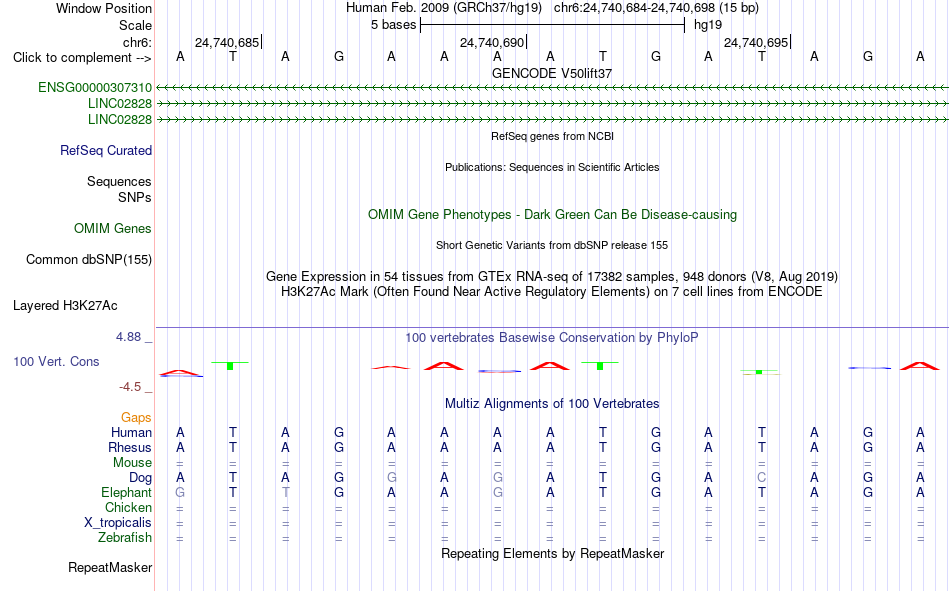The image size is (950, 591).
Task: Click the 5 bases scale bar
Action: coord(552,25)
